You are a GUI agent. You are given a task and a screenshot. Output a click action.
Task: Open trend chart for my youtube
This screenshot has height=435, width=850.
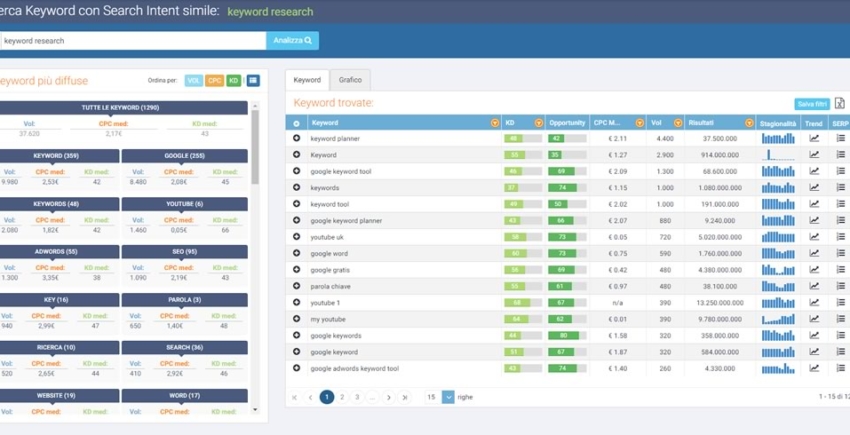pyautogui.click(x=814, y=319)
